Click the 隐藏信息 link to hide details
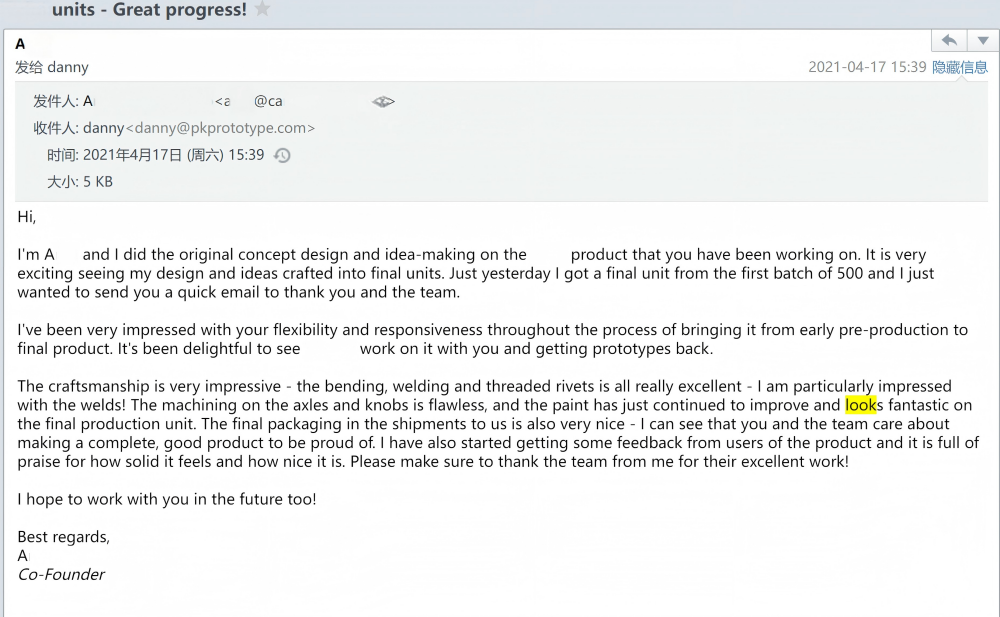The image size is (1000, 617). pyautogui.click(x=960, y=68)
